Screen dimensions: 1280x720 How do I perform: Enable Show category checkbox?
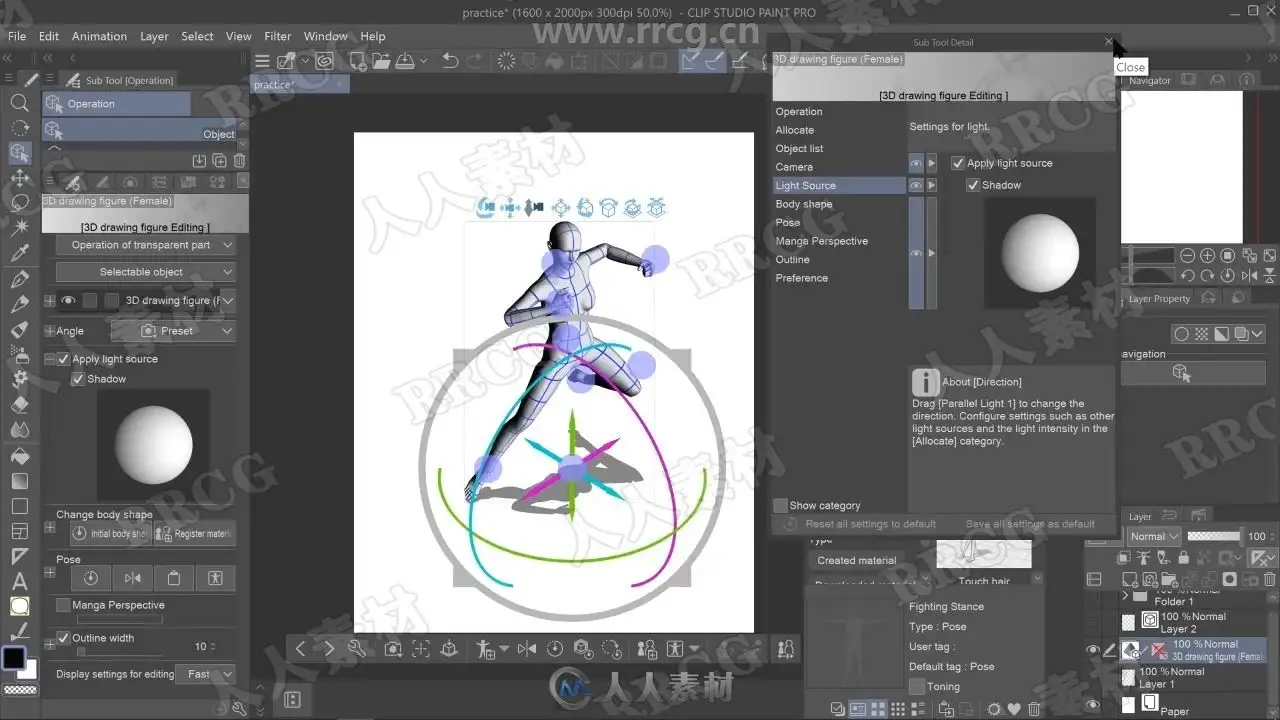[x=781, y=506]
